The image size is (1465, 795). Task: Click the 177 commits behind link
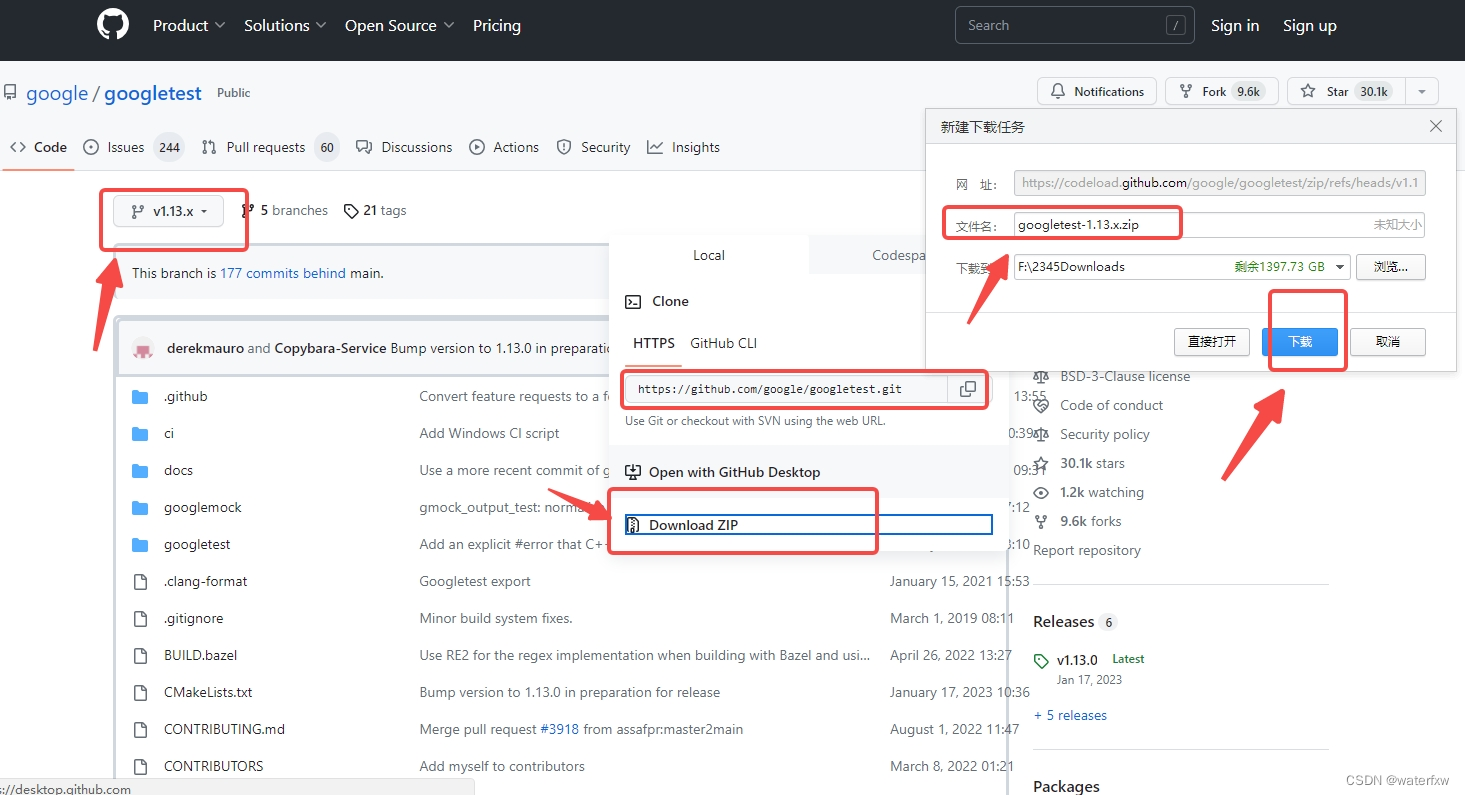283,273
